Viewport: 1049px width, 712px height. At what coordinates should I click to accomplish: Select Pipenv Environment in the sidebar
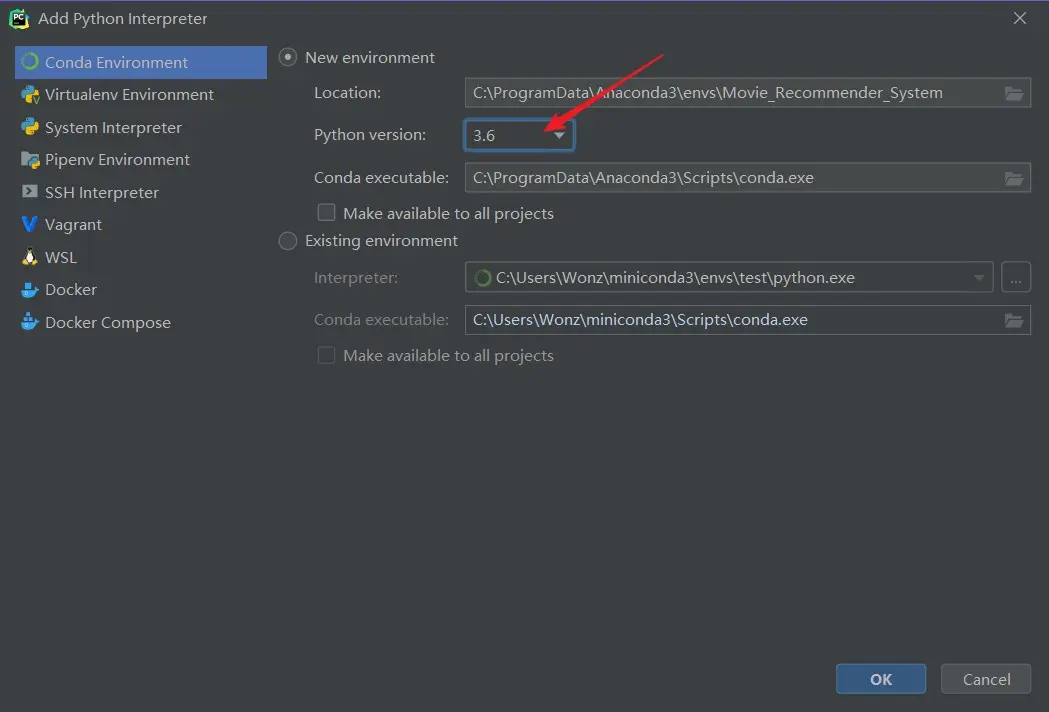140,159
